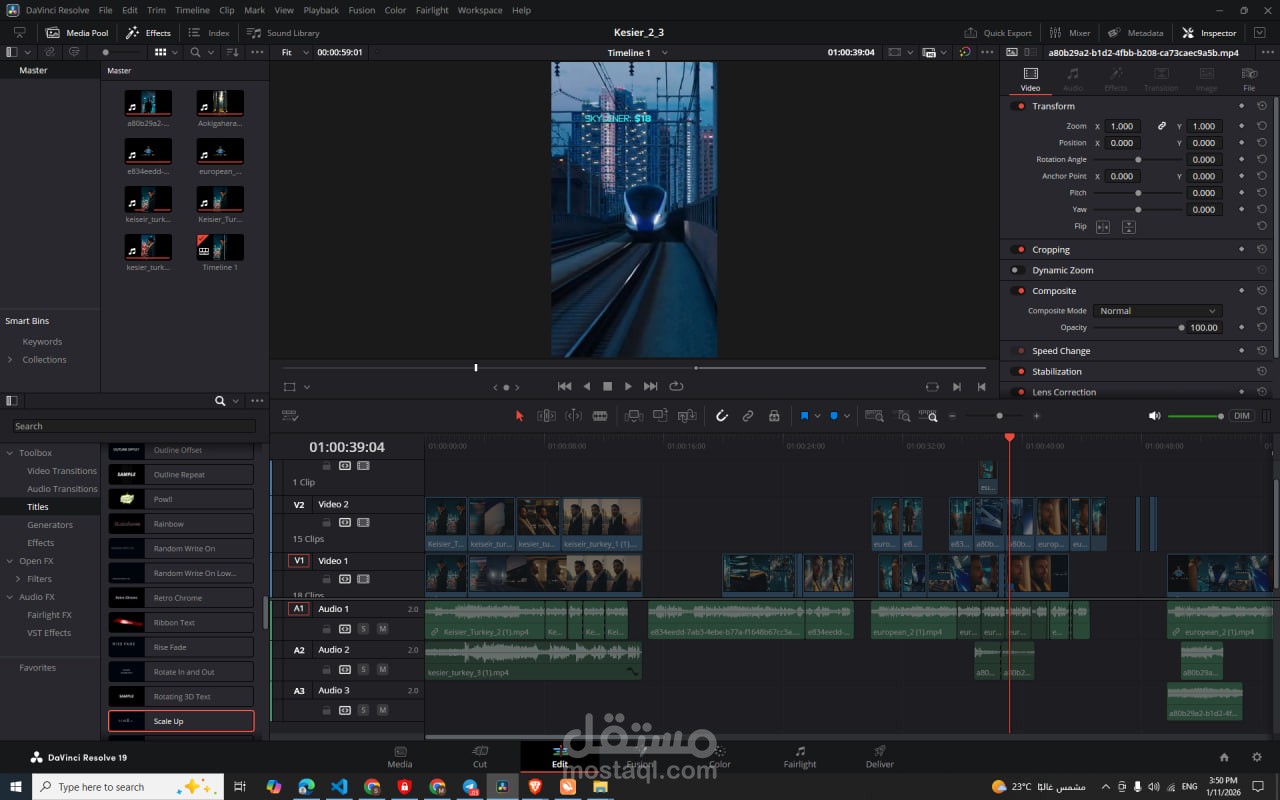This screenshot has height=800, width=1280.
Task: Open the Fusion menu
Action: coord(362,10)
